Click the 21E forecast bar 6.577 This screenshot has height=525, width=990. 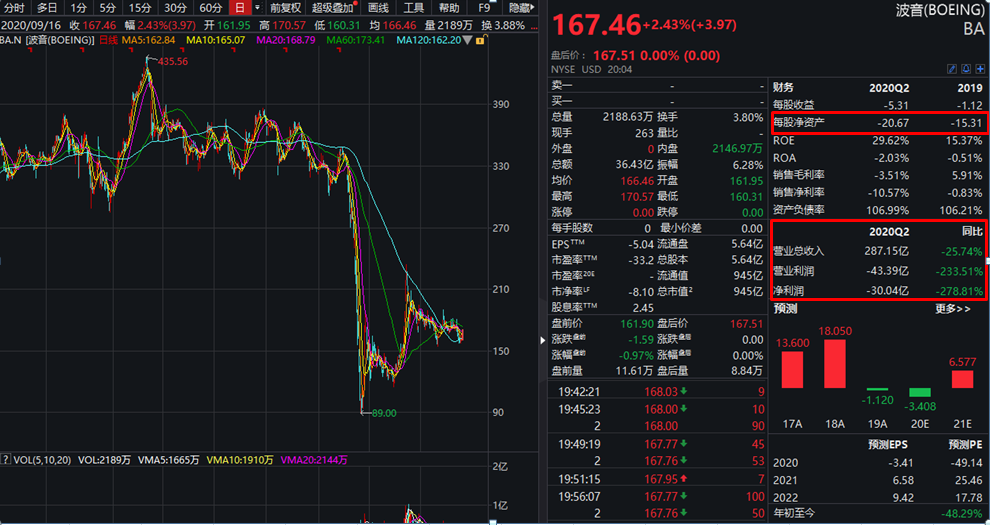pyautogui.click(x=962, y=379)
